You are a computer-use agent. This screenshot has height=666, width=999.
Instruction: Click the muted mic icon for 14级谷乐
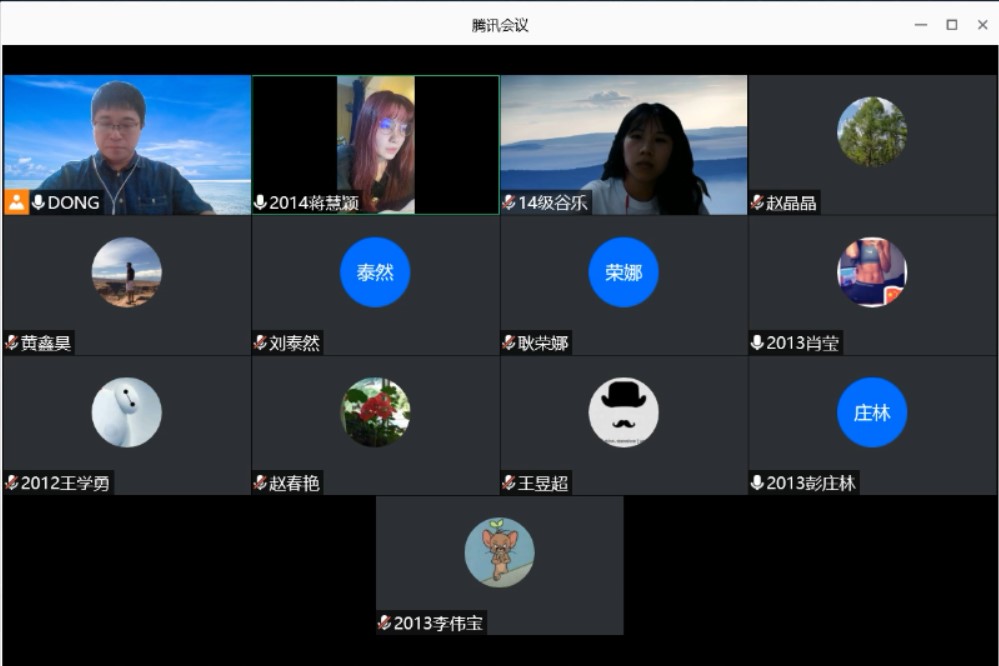509,203
